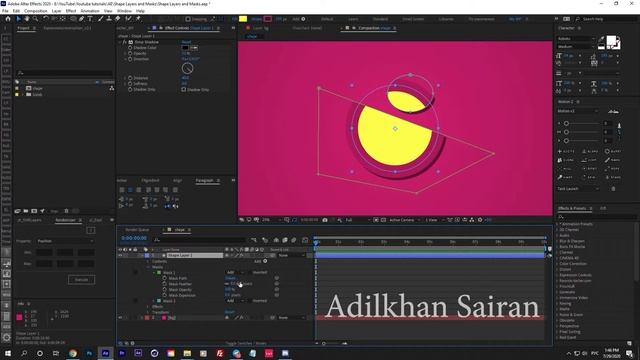Open taskbar search
Image resolution: width=640 pixels, height=360 pixels.
point(24,353)
